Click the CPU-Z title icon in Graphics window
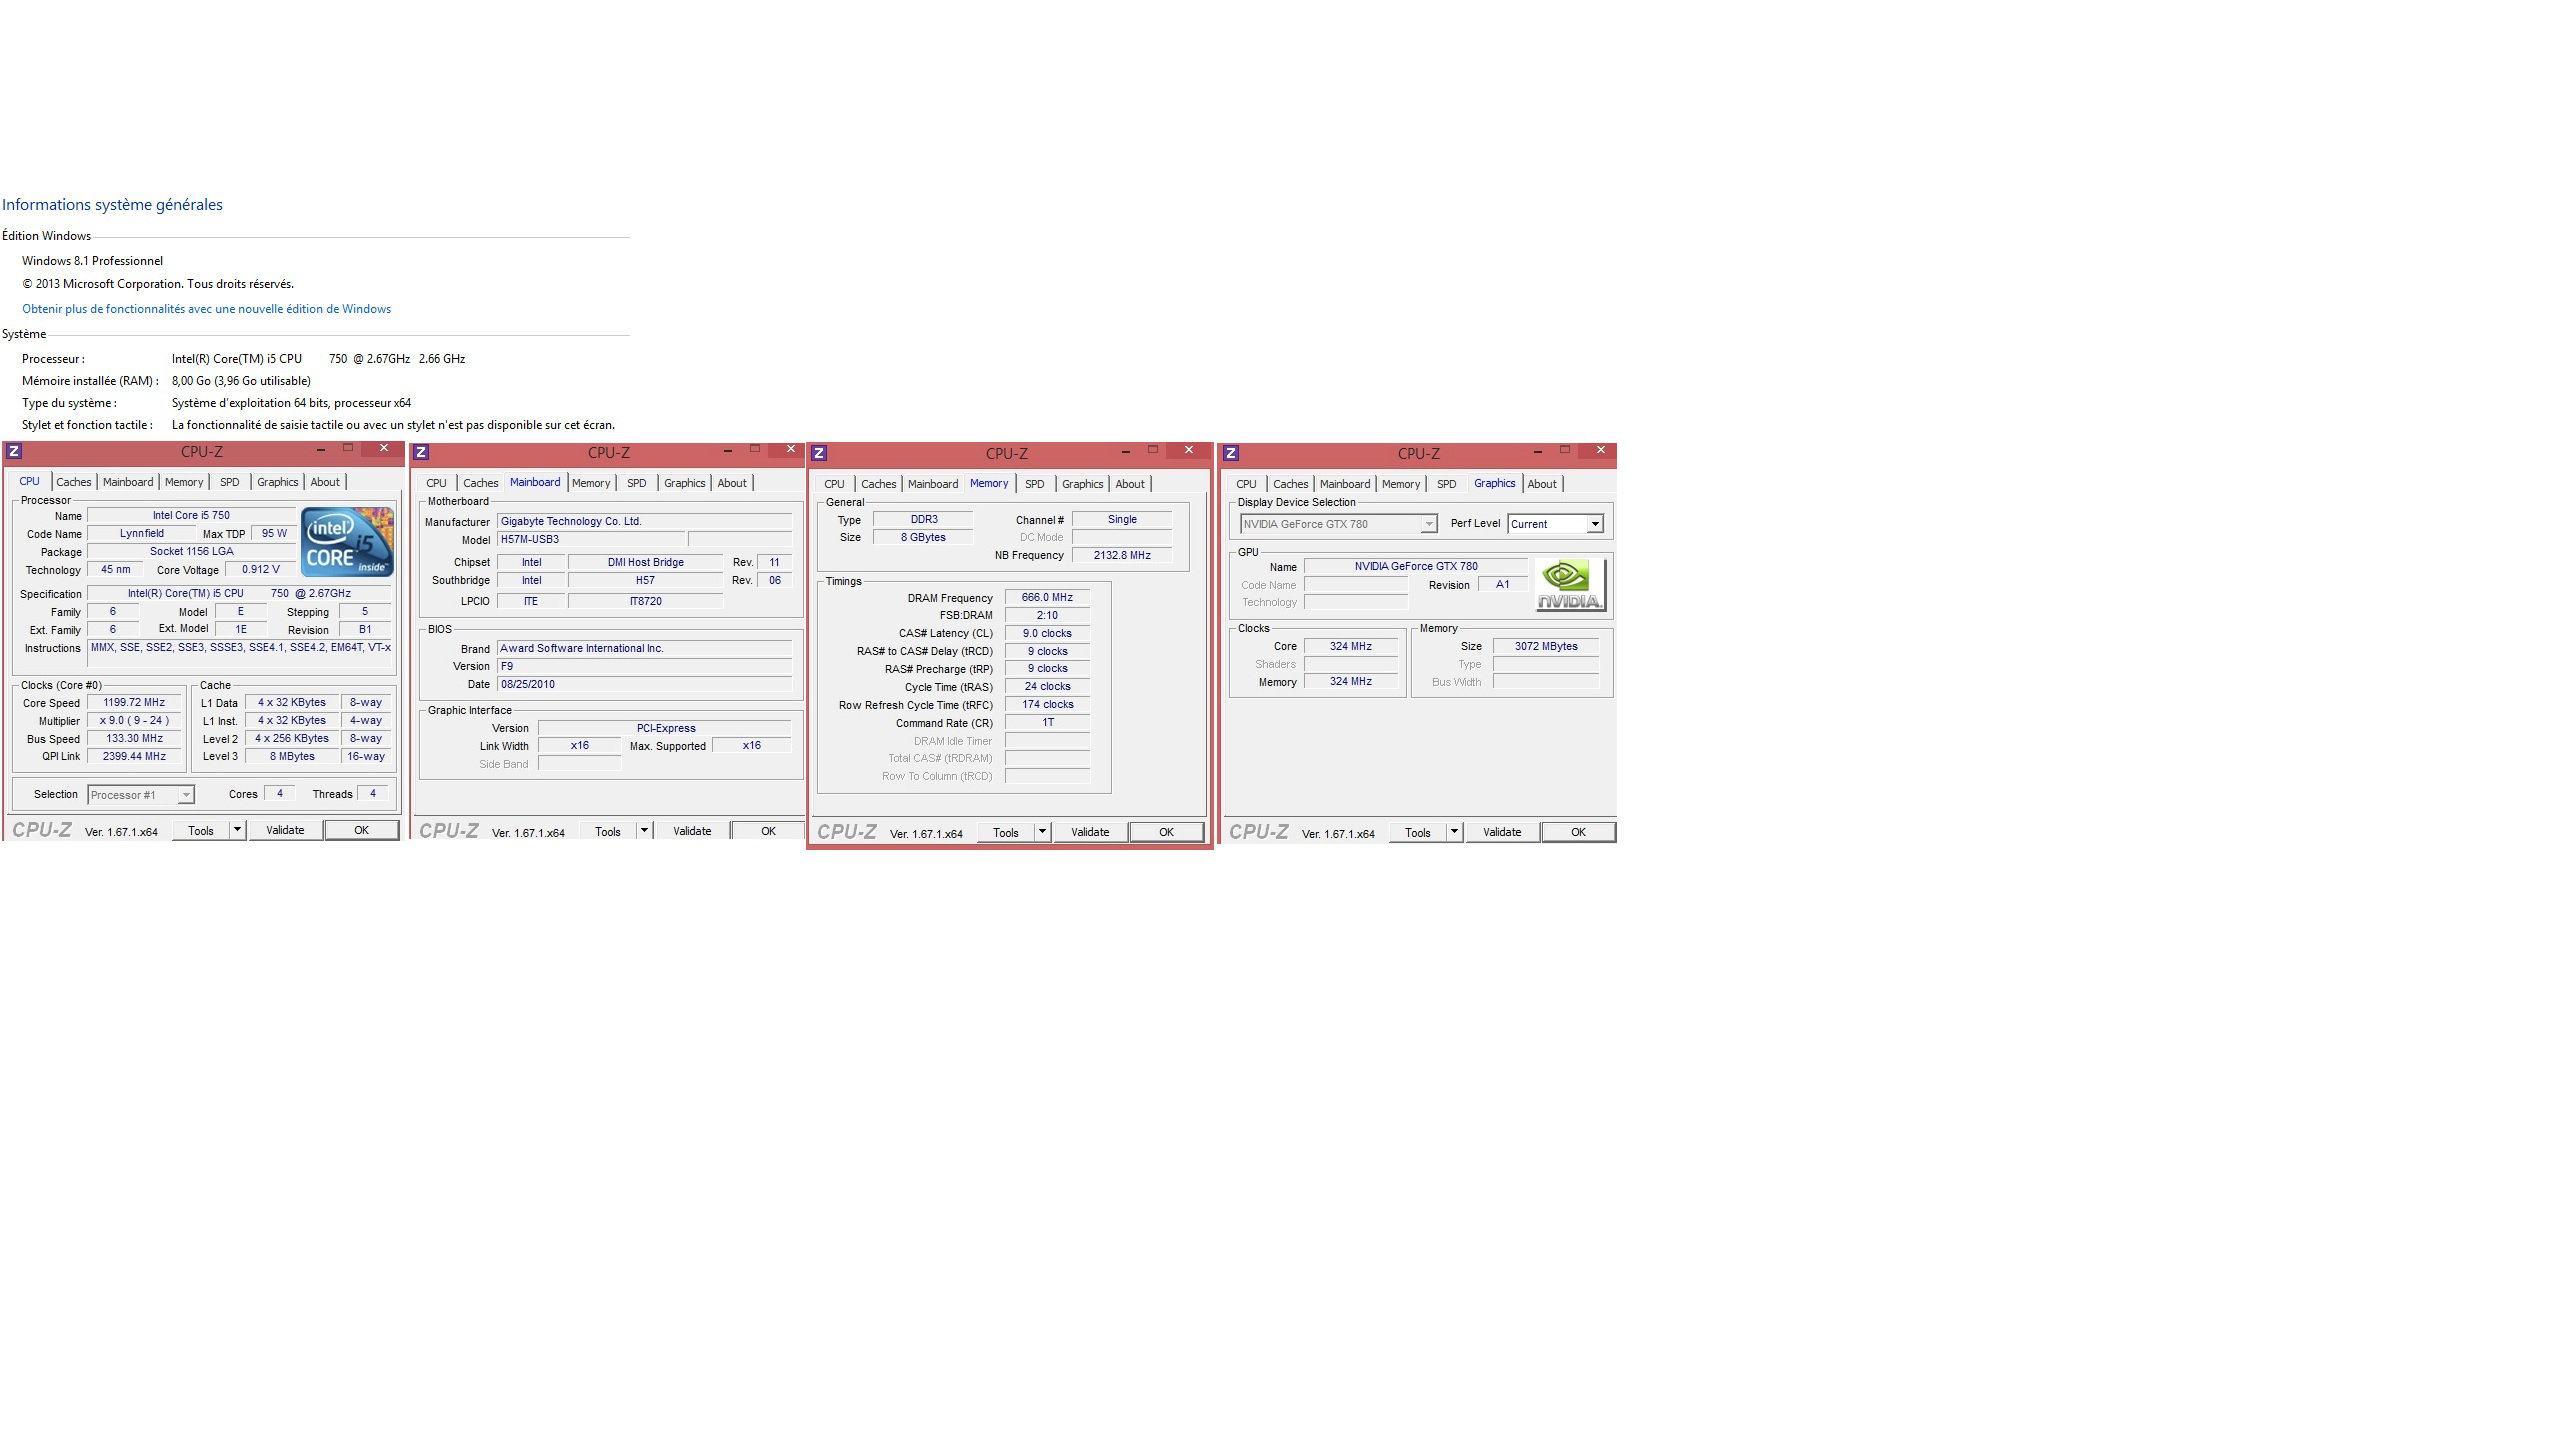The height and width of the screenshot is (1440, 2560). click(x=1231, y=453)
